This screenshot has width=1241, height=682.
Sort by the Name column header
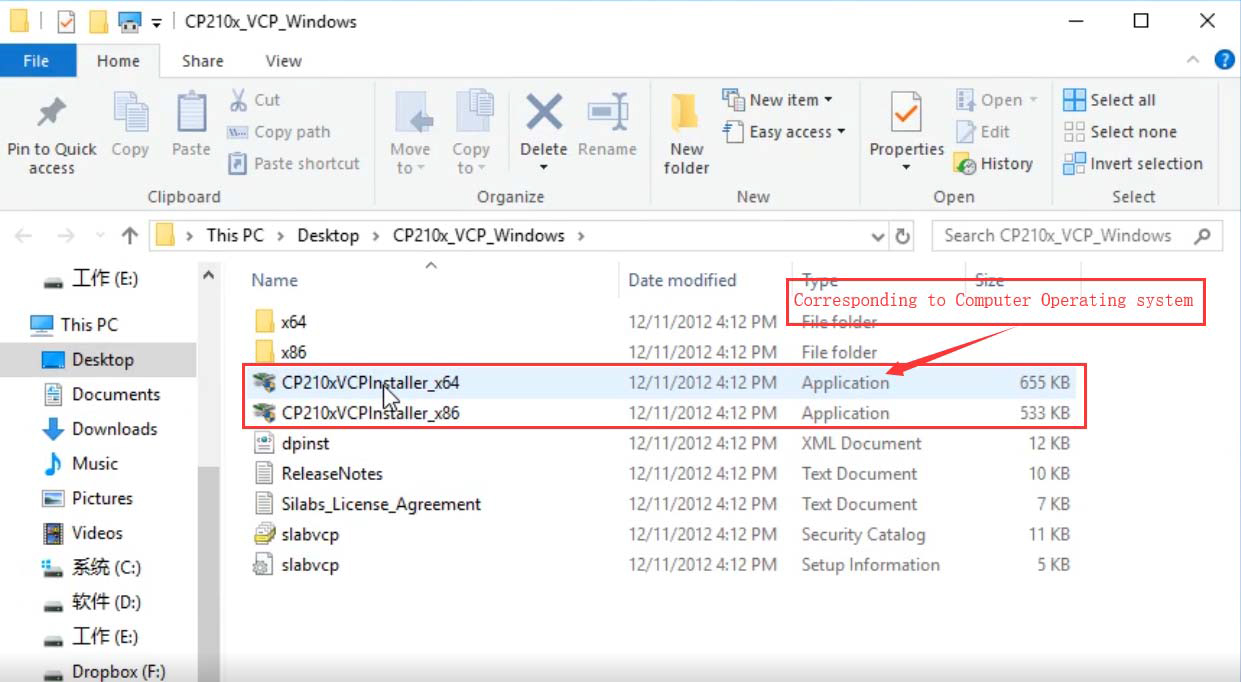(274, 280)
